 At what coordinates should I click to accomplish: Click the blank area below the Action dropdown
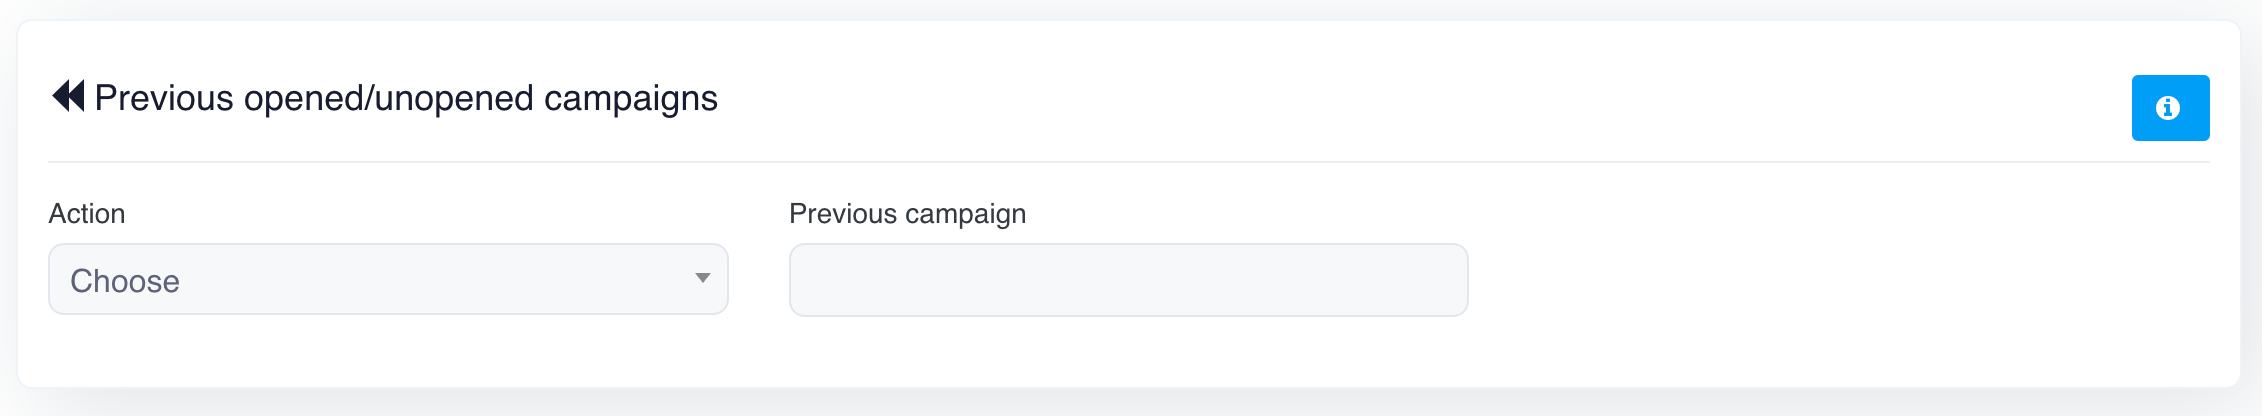[x=388, y=352]
